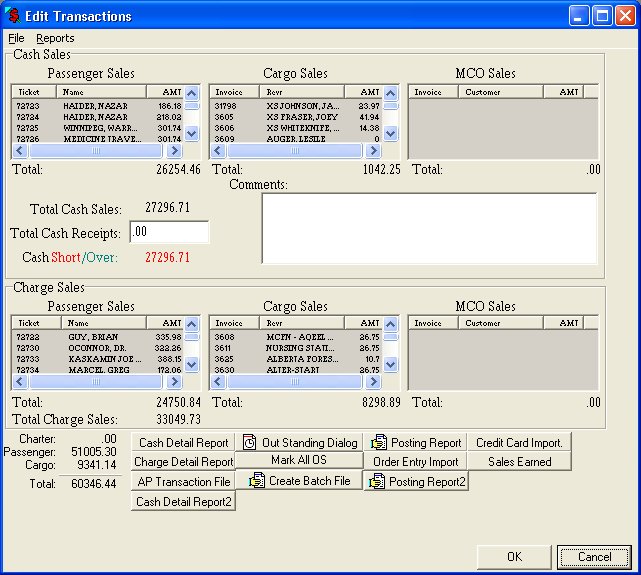Click the Edit Transactions title bar icon
The image size is (641, 575).
click(x=13, y=16)
